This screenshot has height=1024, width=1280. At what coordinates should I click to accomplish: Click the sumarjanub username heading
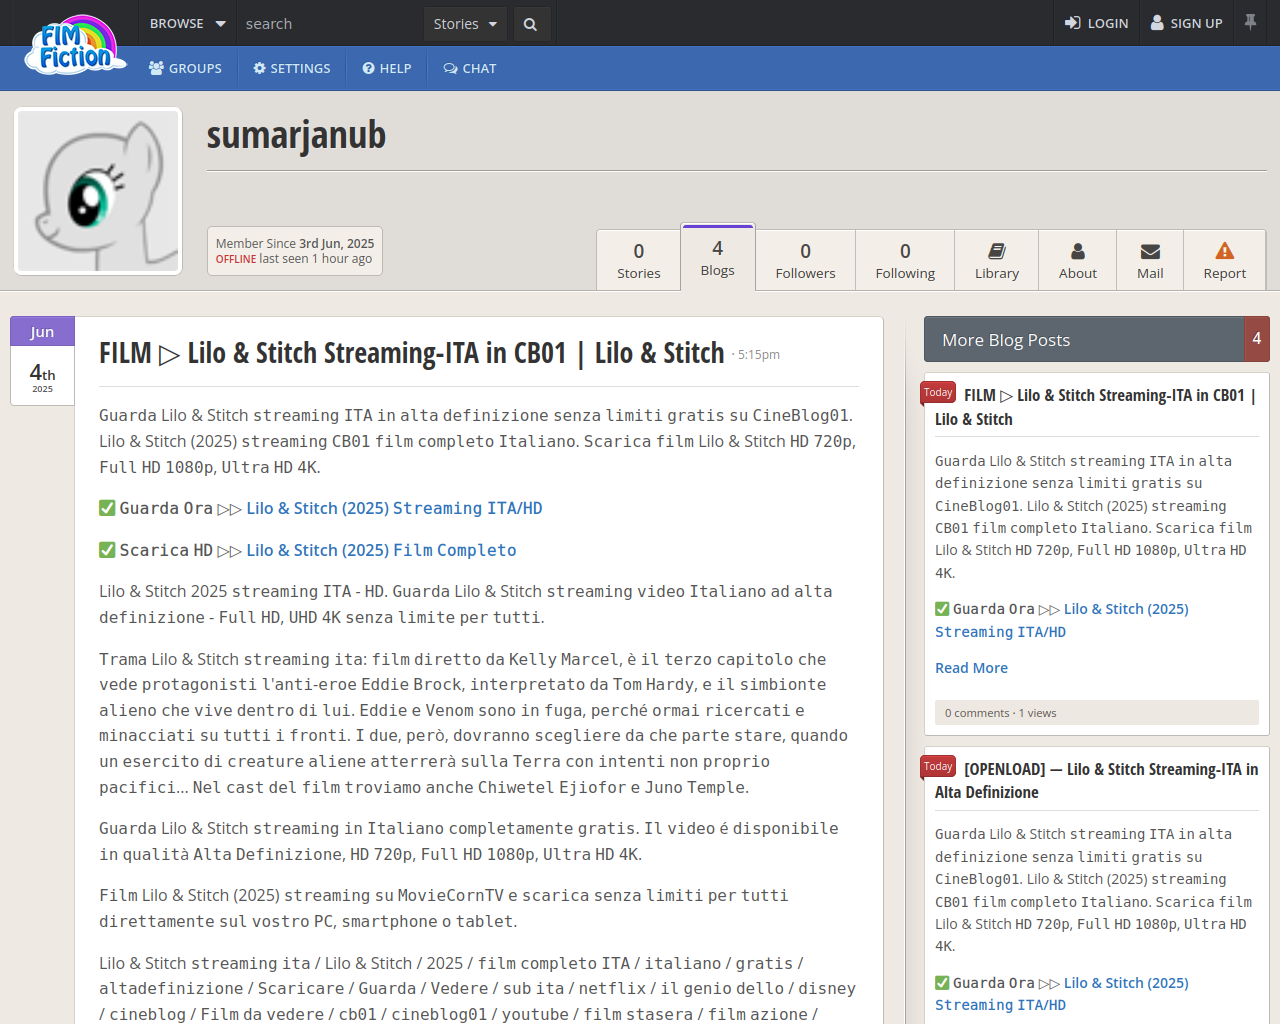(x=296, y=135)
